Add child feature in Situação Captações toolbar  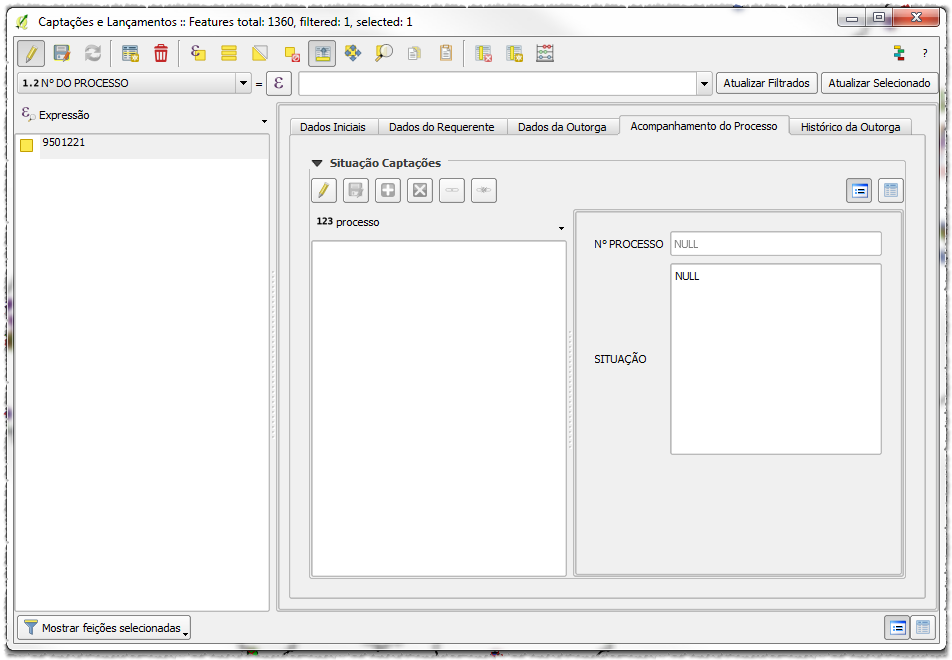(388, 190)
